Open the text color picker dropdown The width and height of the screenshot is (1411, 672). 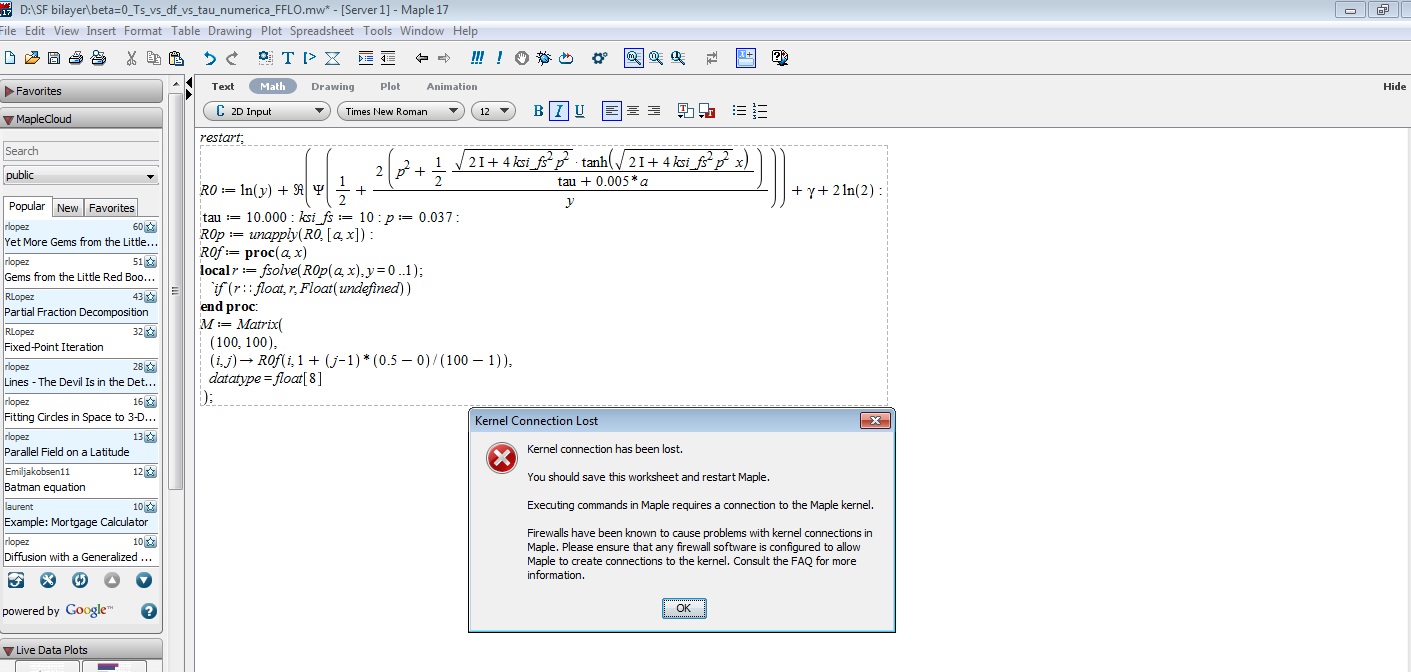click(x=685, y=111)
